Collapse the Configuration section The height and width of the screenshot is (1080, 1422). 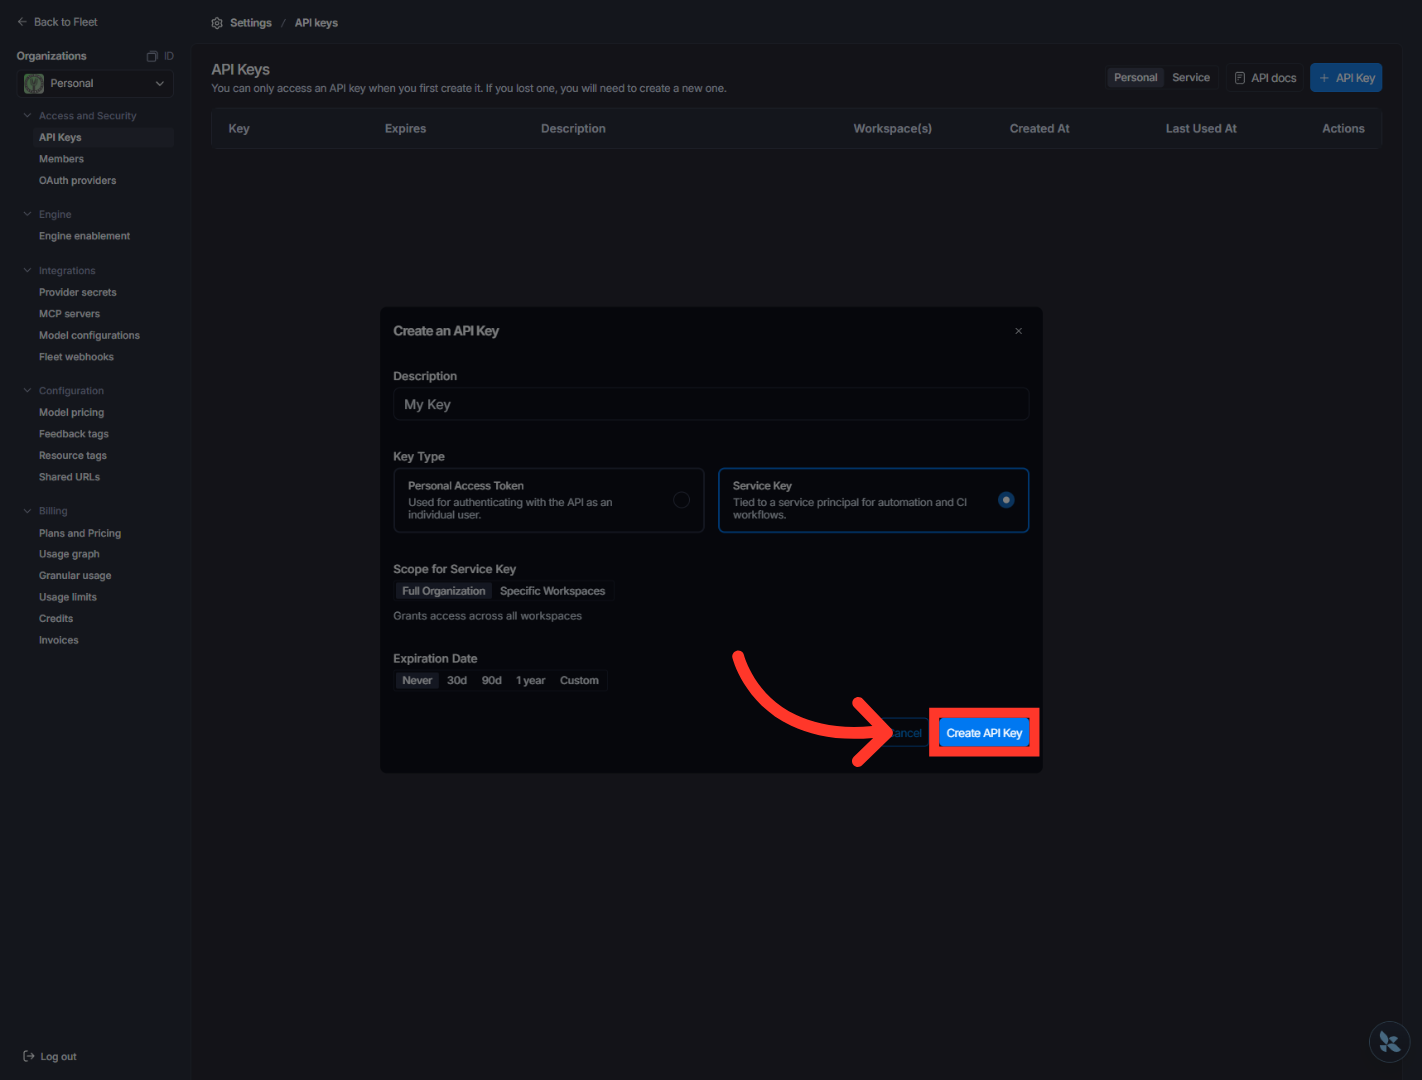[x=28, y=391]
